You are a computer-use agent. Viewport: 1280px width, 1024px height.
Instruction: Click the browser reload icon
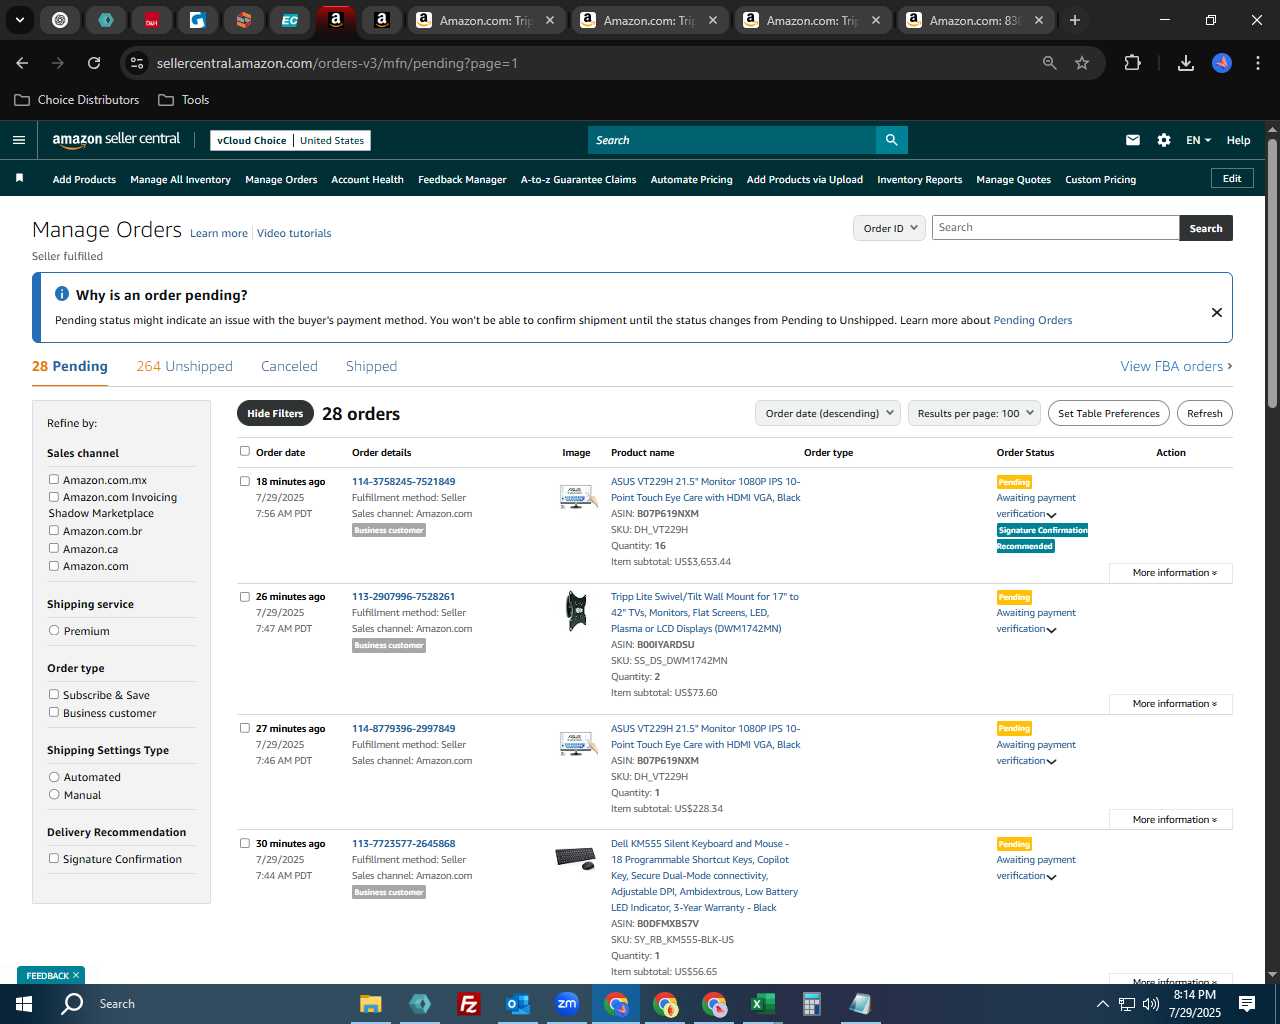pos(94,63)
